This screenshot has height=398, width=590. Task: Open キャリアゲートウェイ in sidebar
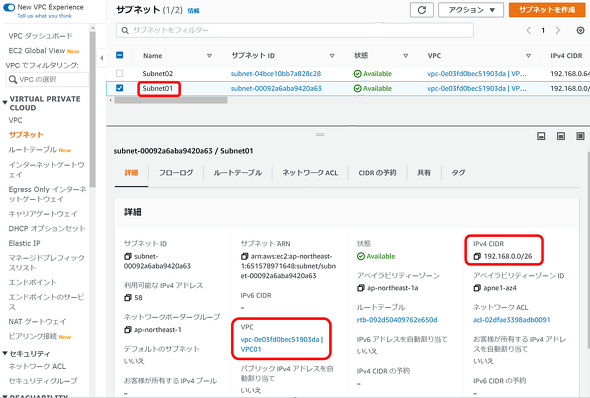coord(43,214)
